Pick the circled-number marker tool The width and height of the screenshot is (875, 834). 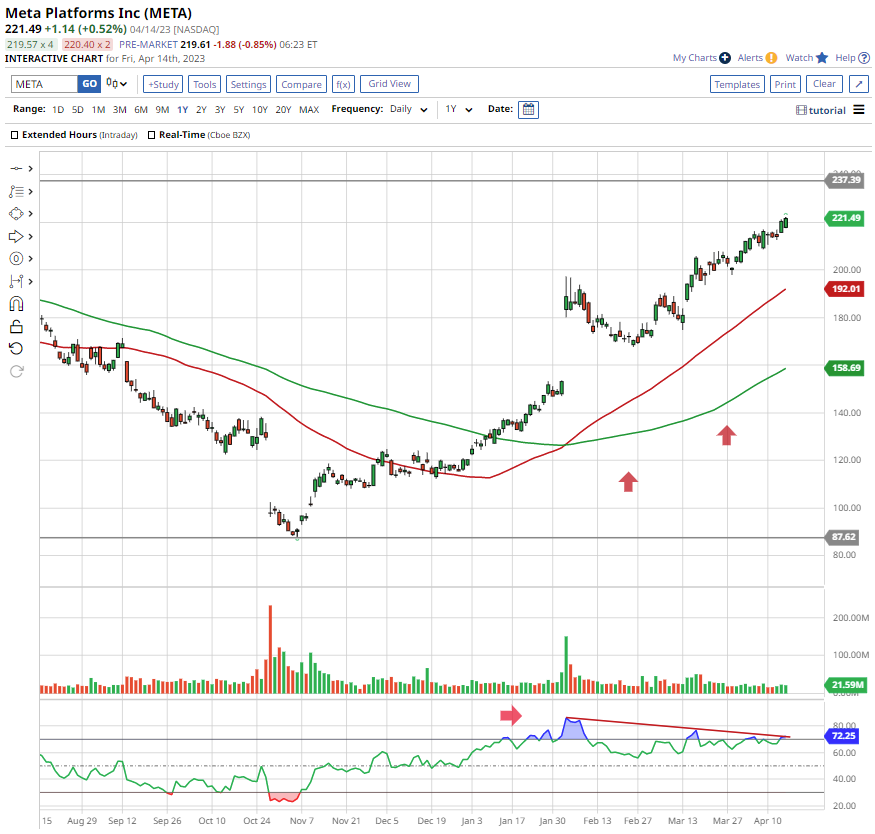pos(16,259)
